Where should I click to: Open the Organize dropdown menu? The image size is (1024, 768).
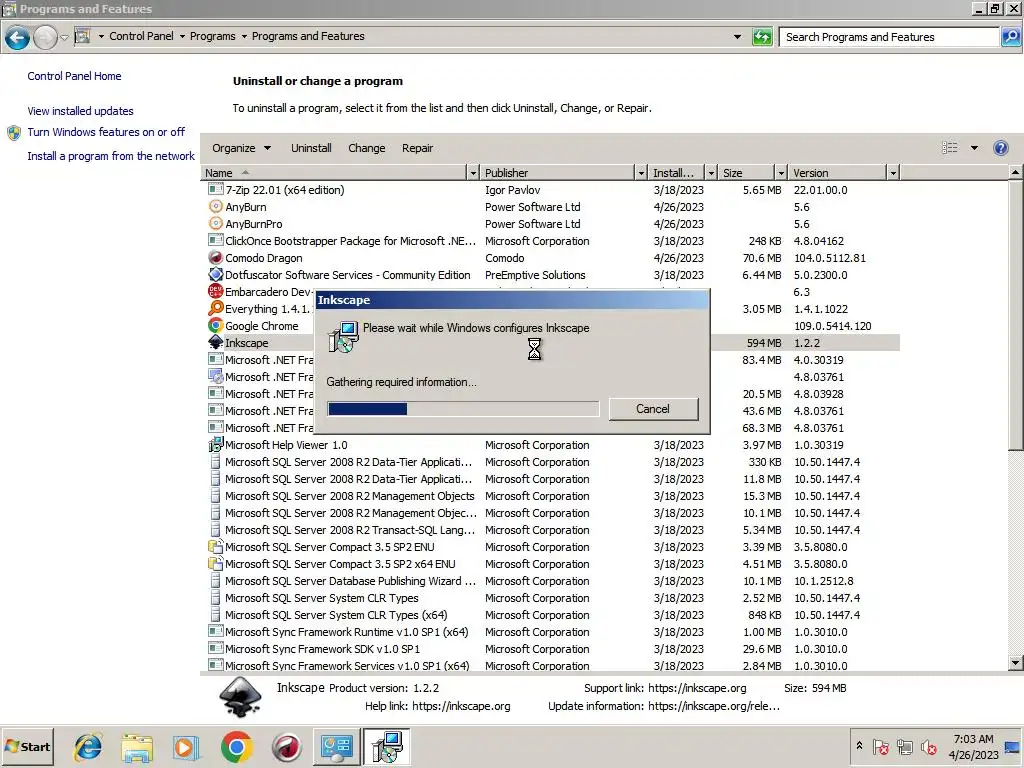click(241, 148)
